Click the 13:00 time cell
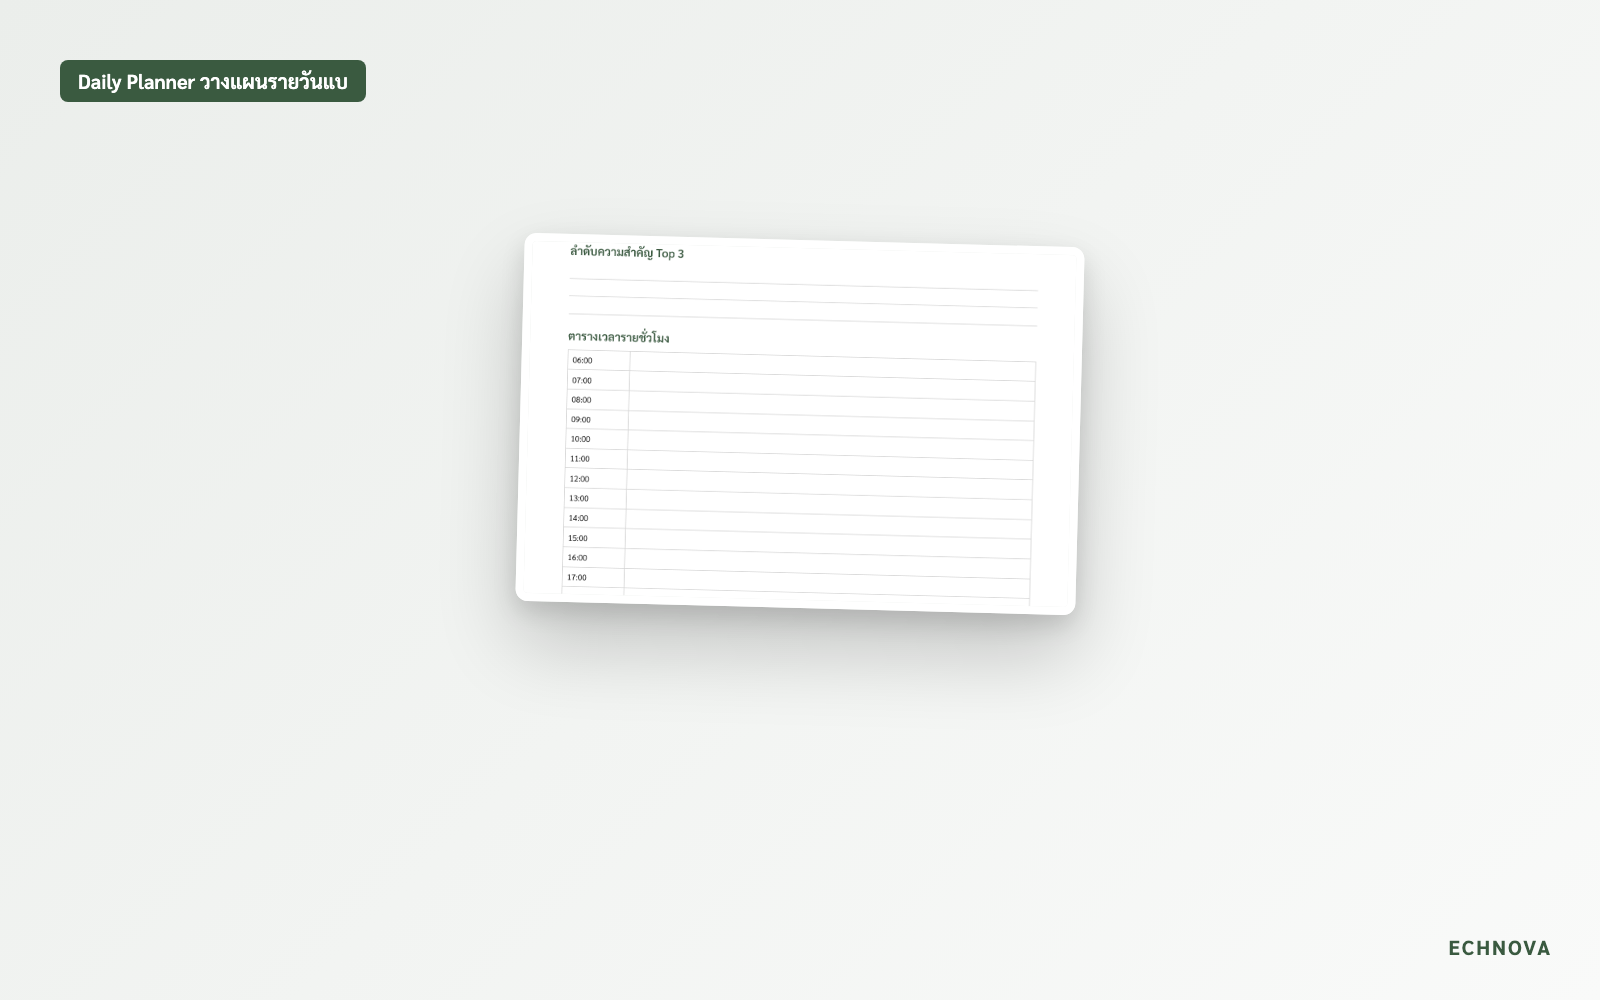This screenshot has height=1000, width=1600. (x=595, y=499)
